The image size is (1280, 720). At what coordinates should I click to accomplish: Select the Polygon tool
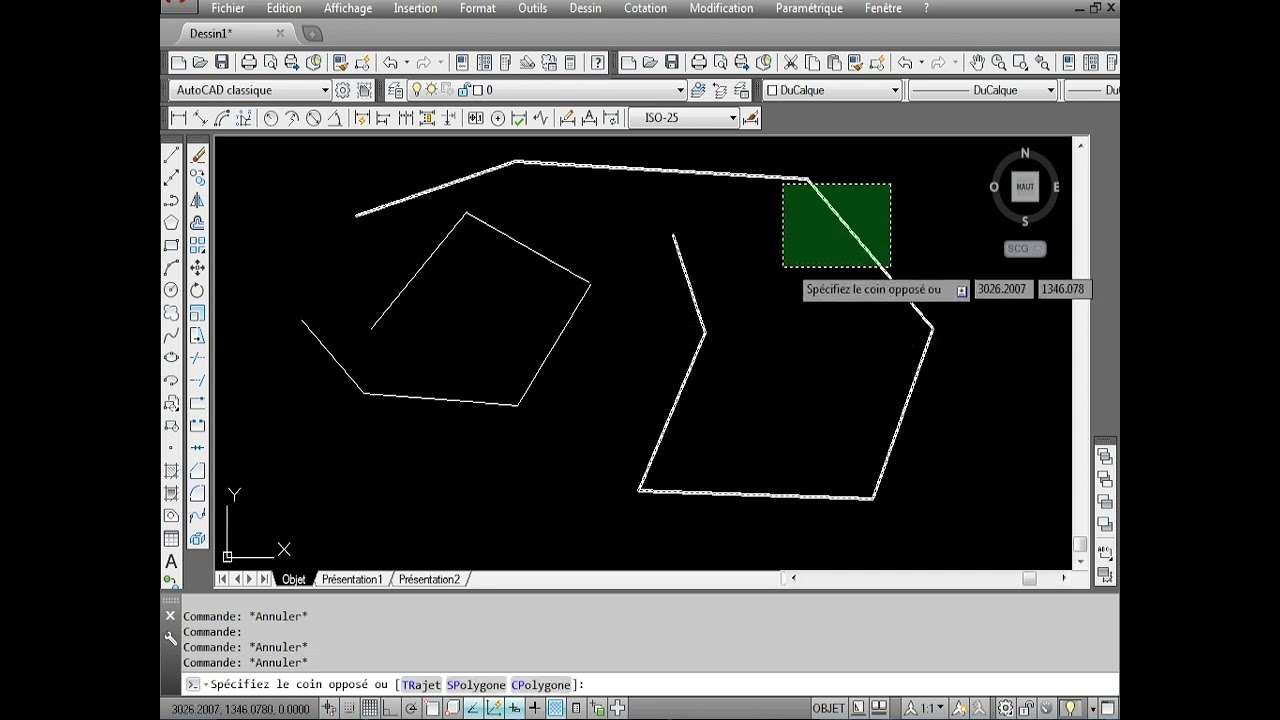pos(171,222)
